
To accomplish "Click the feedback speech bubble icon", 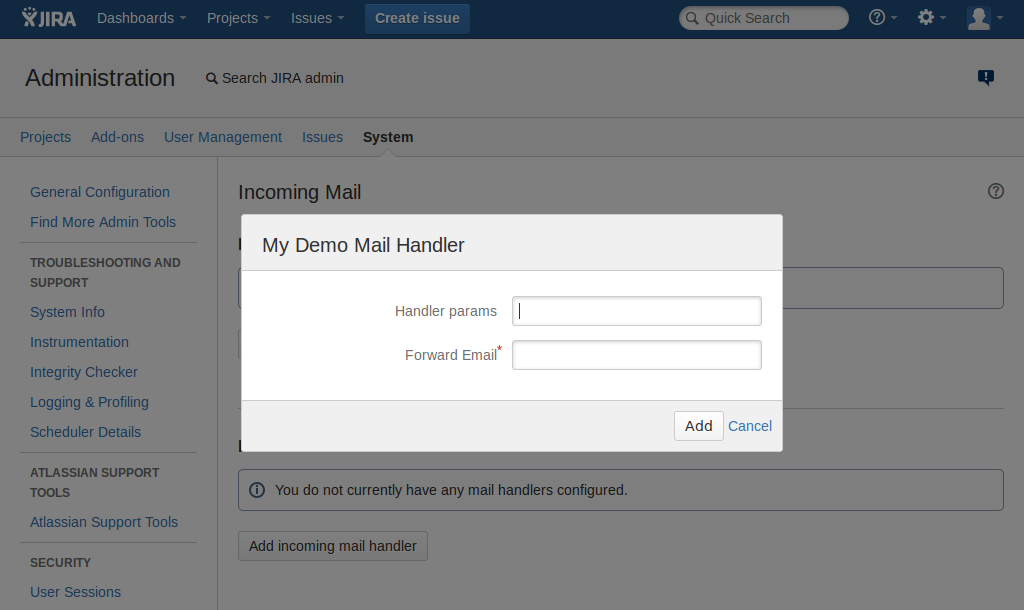I will pyautogui.click(x=986, y=78).
